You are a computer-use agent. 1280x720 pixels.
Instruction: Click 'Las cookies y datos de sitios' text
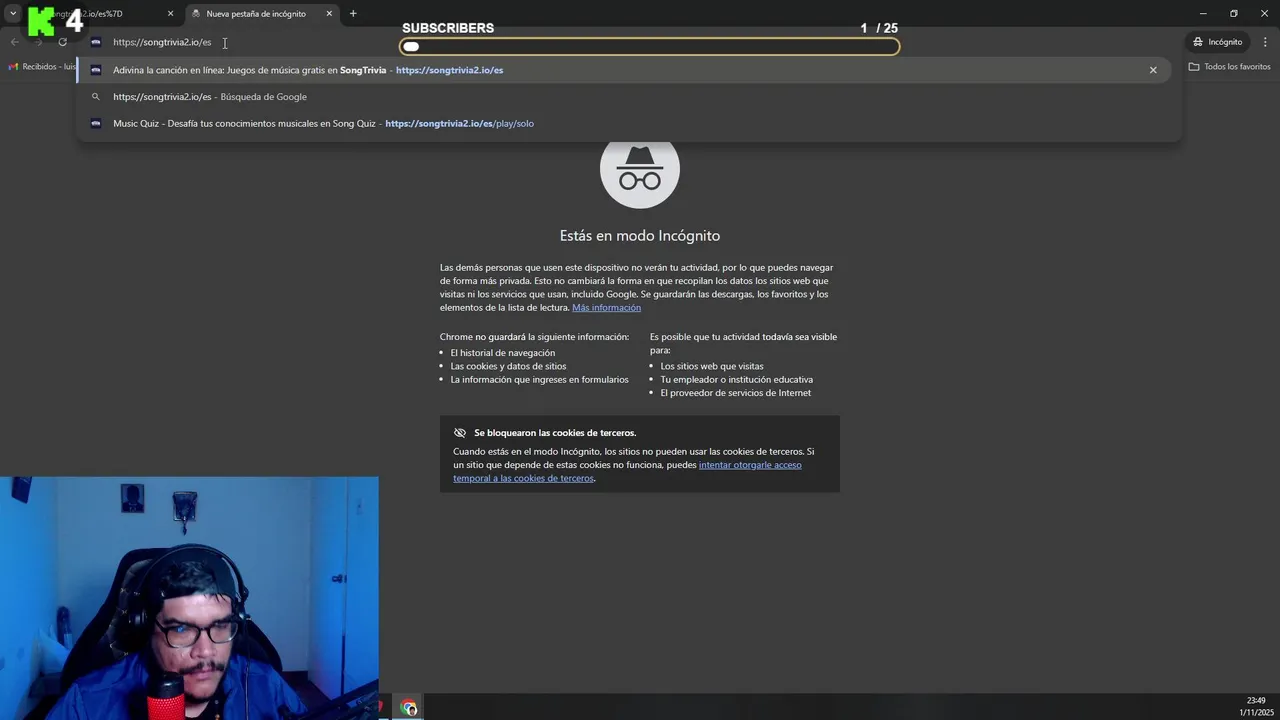coord(508,366)
